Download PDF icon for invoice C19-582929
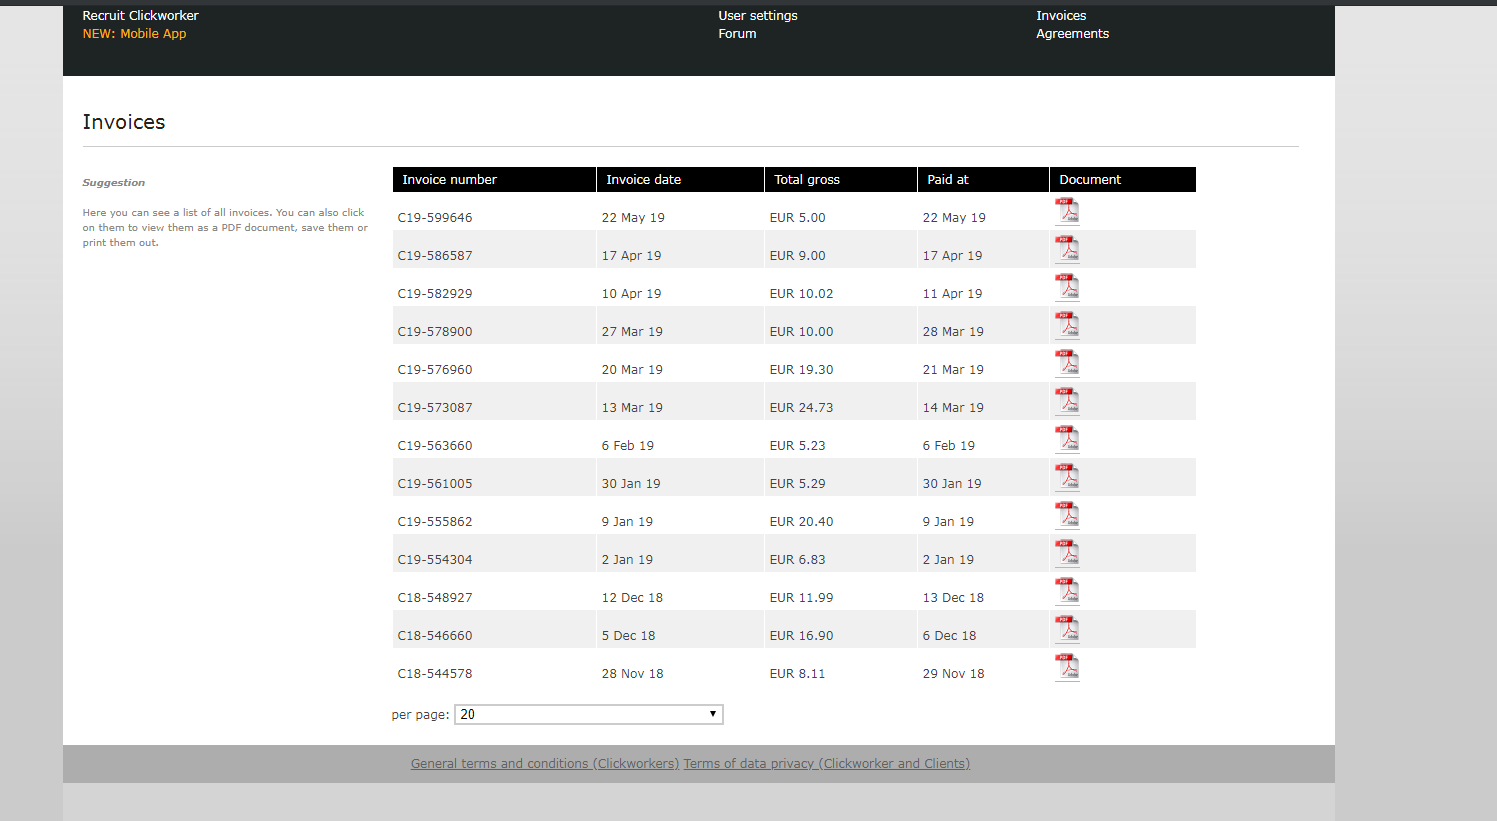The image size is (1497, 821). pos(1067,288)
